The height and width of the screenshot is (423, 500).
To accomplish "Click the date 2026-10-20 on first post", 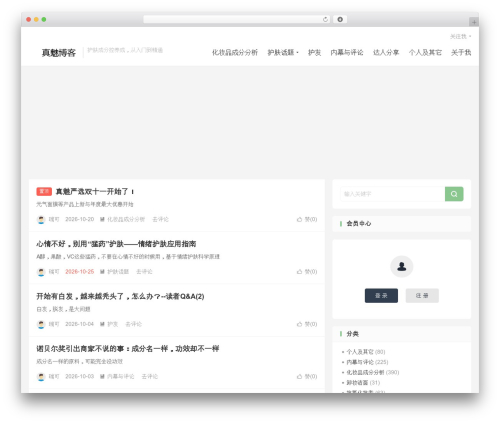I will (80, 219).
